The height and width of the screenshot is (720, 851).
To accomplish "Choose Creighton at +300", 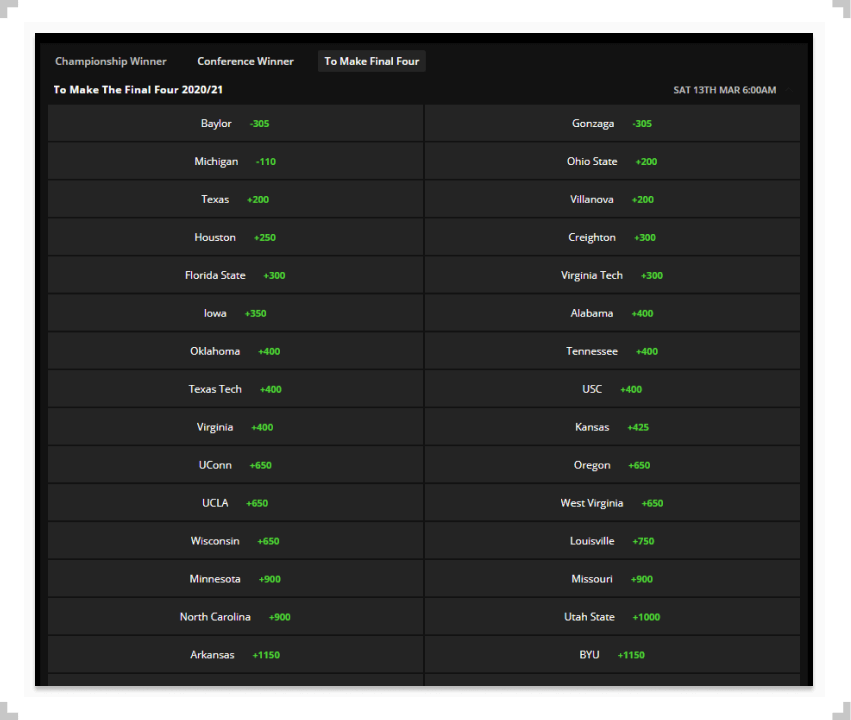I will click(612, 238).
